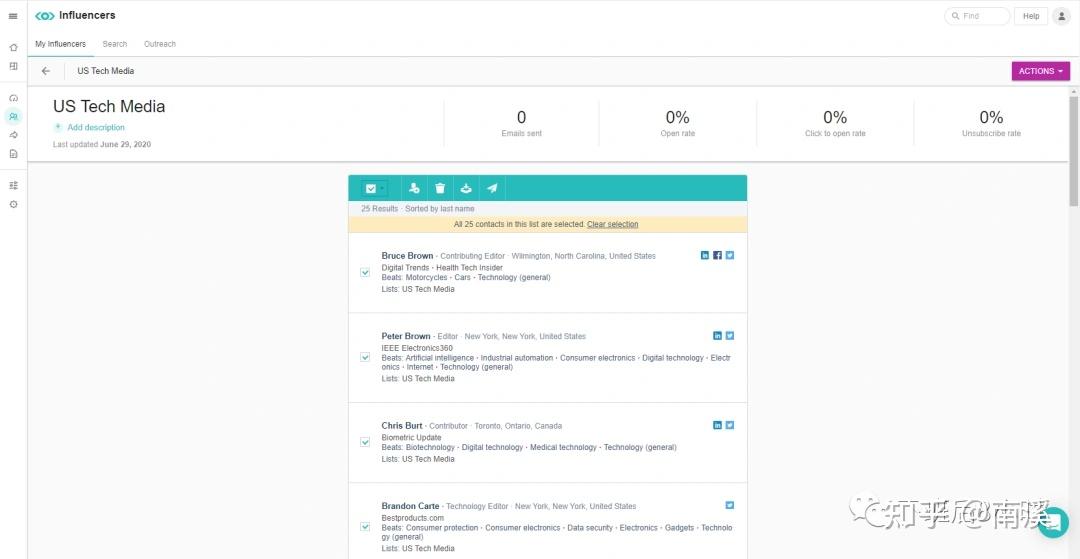
Task: Go to Home in the sidebar
Action: click(x=13, y=48)
